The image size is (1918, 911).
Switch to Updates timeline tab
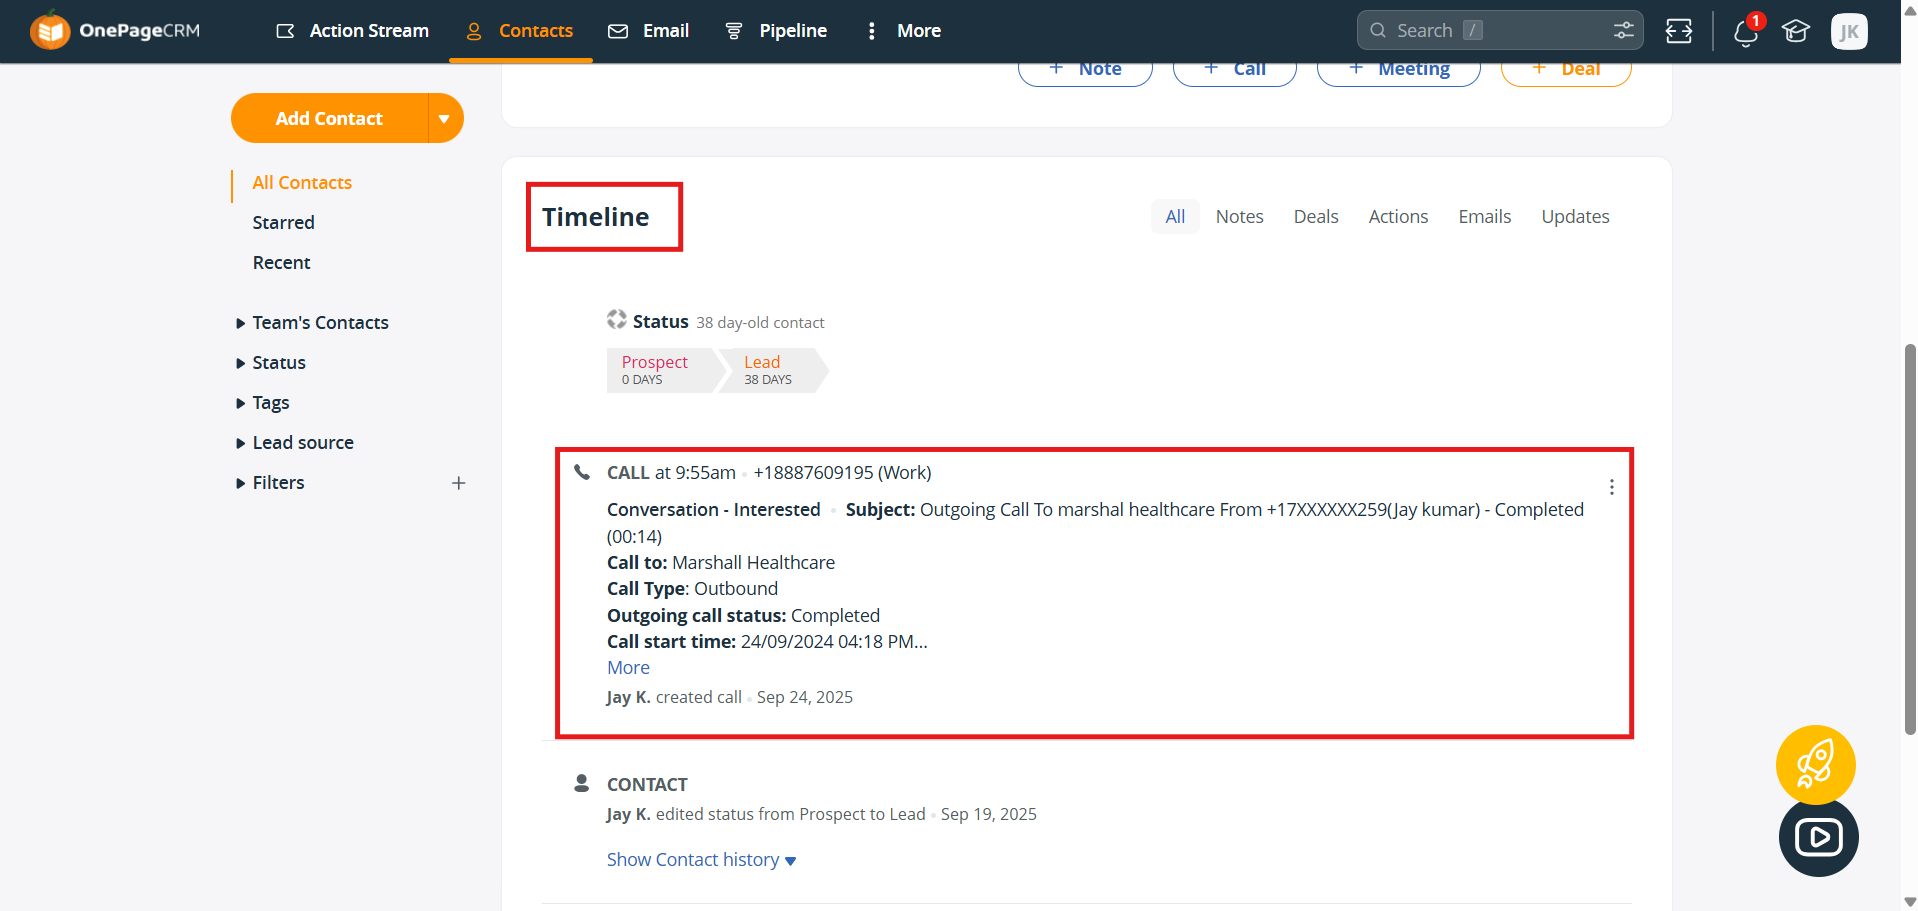coord(1575,217)
